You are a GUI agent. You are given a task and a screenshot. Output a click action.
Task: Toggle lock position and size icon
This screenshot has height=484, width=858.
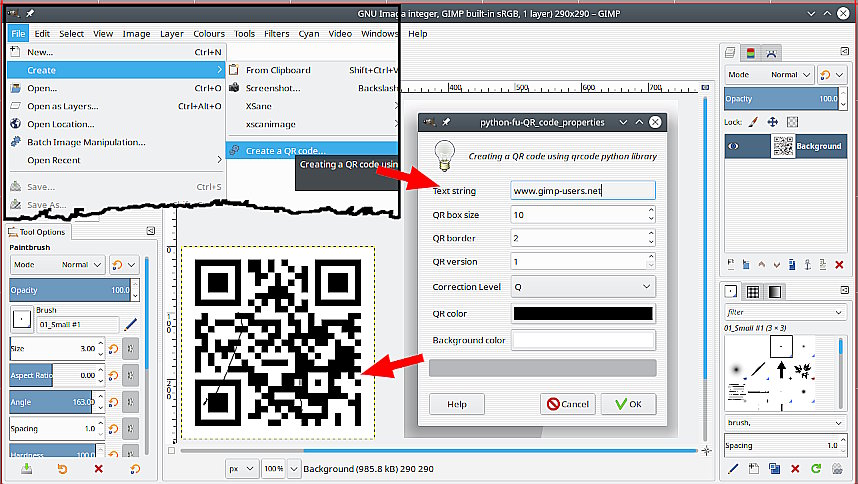click(x=773, y=122)
